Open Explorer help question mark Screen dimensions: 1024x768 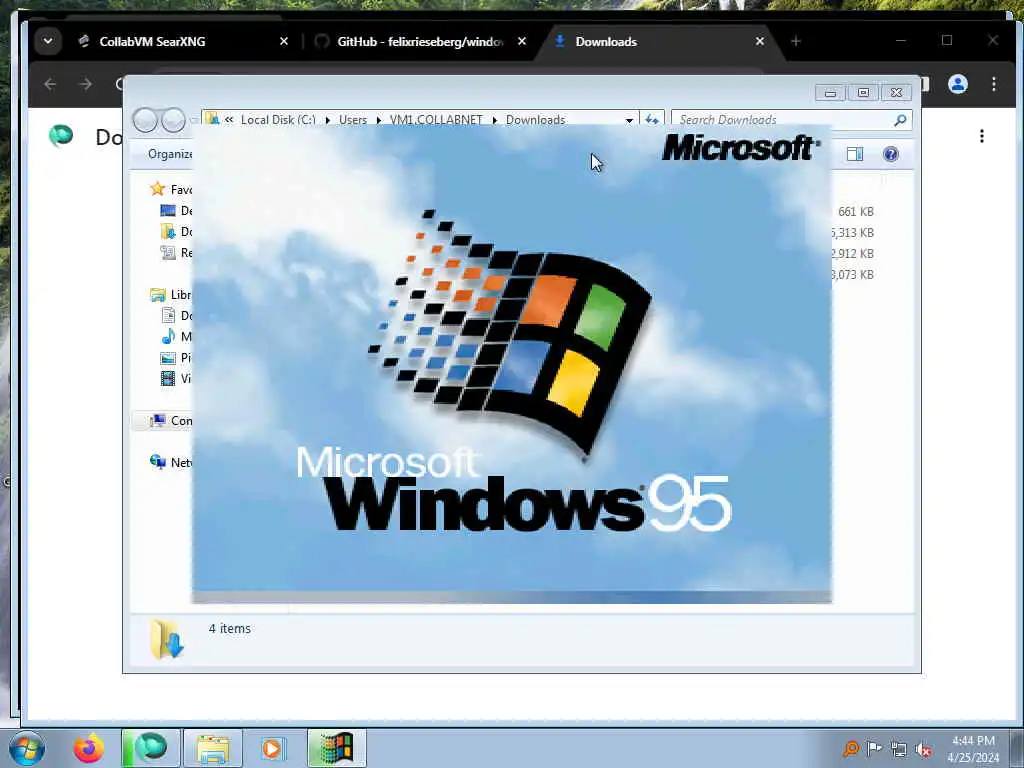pyautogui.click(x=890, y=154)
